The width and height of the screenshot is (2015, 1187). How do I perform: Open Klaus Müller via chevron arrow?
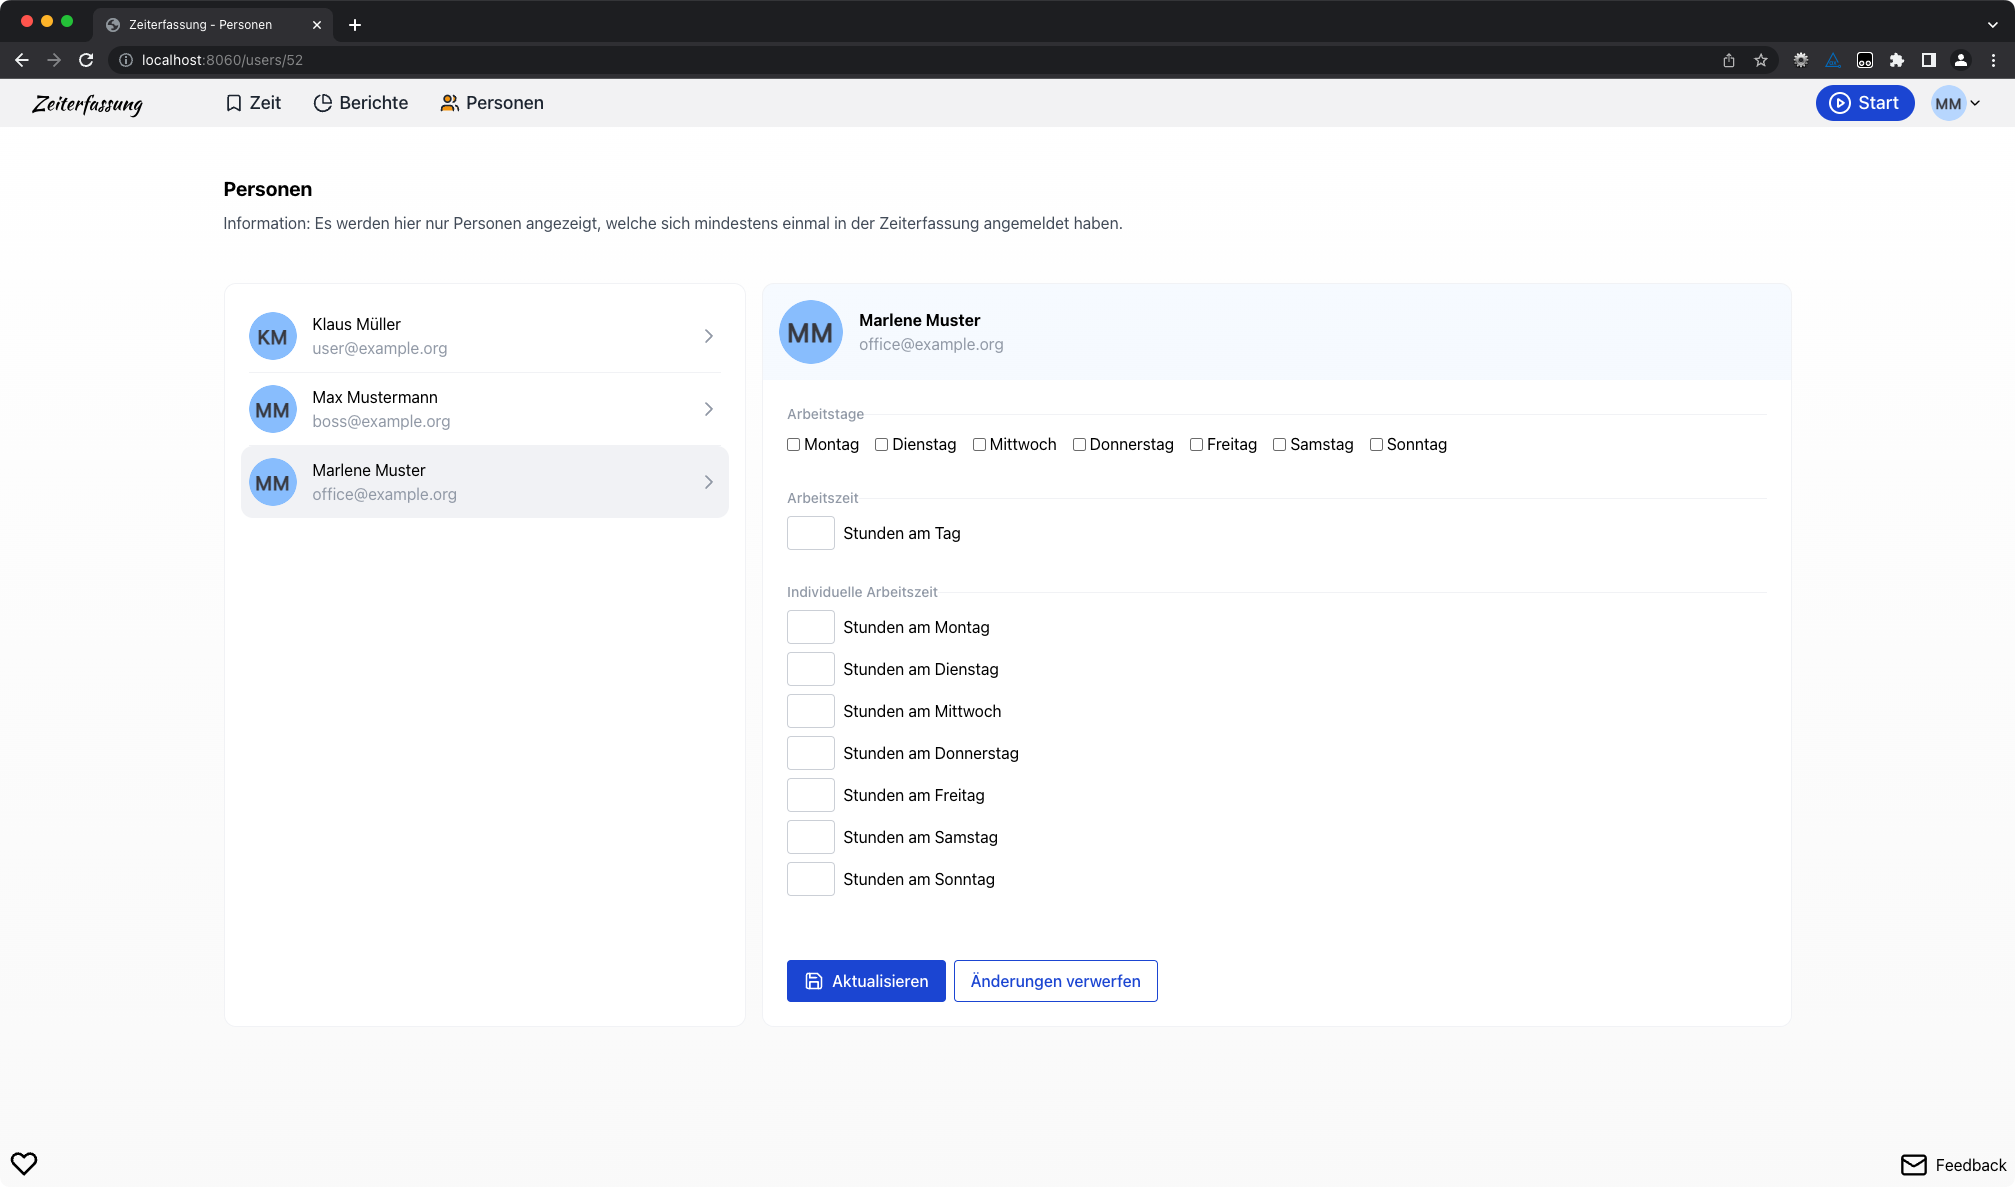(x=708, y=336)
